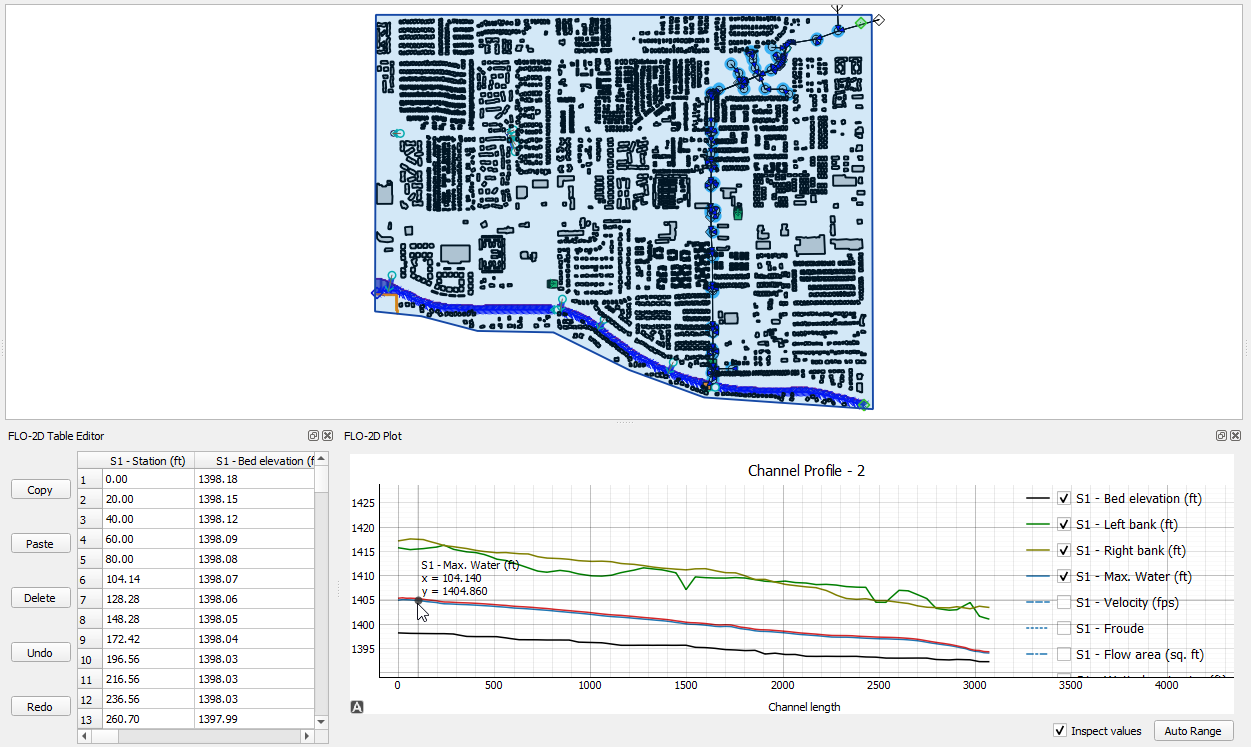Disable the Inspect values checkbox
Viewport: 1251px width, 747px height.
pos(1060,731)
